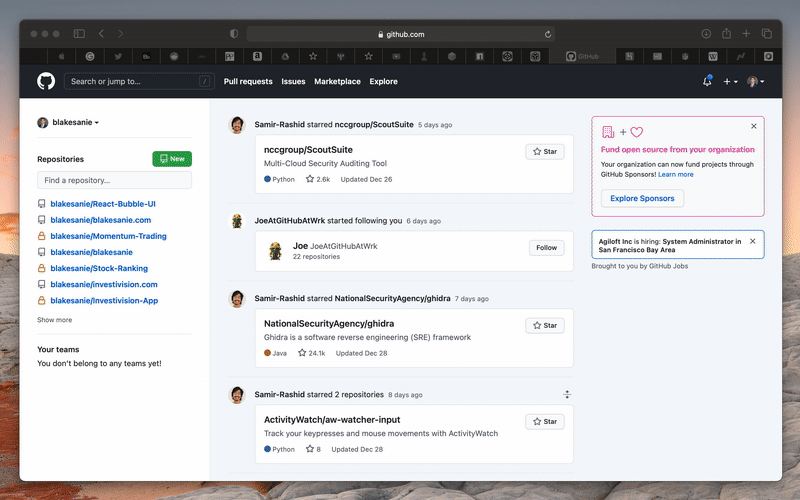Click Samir-Rashid's avatar on ScoutSuite event

click(x=237, y=124)
